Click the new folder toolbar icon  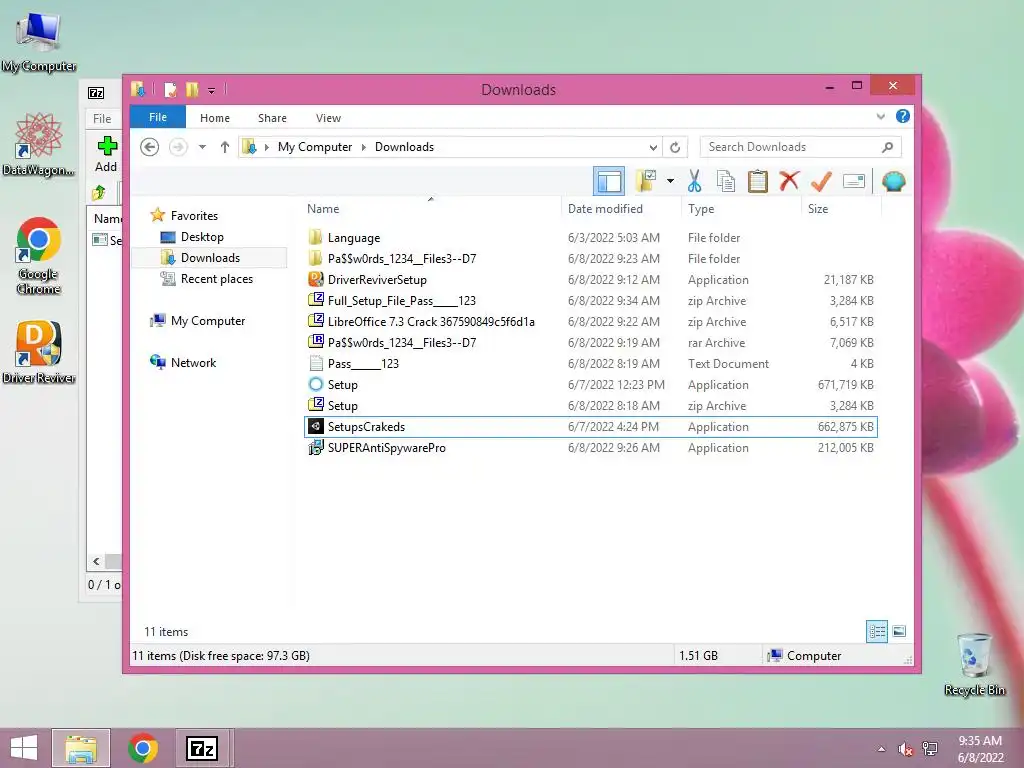(646, 181)
